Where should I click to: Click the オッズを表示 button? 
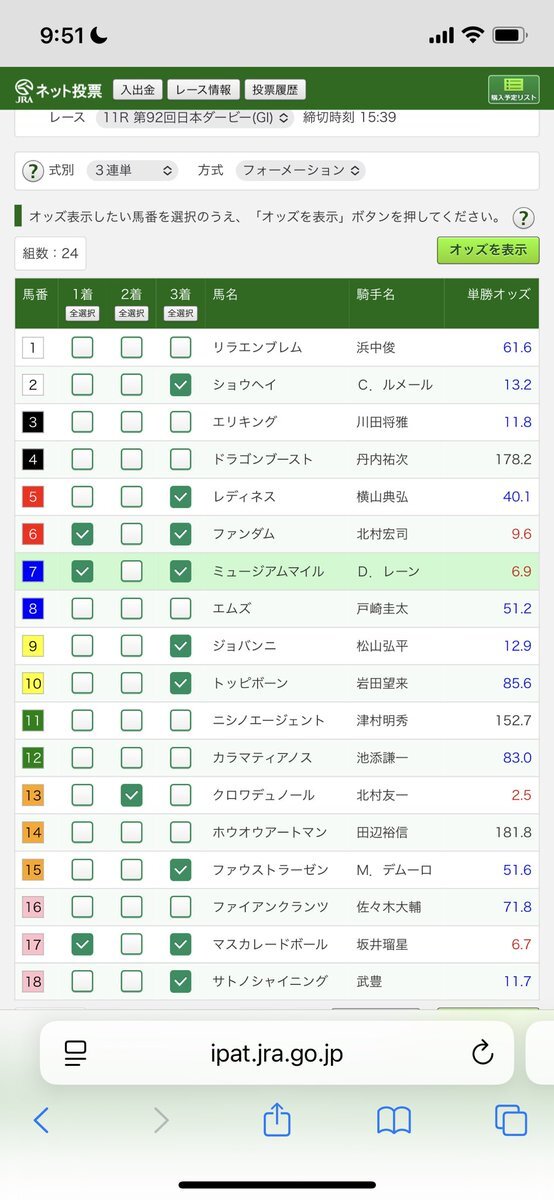[x=488, y=250]
